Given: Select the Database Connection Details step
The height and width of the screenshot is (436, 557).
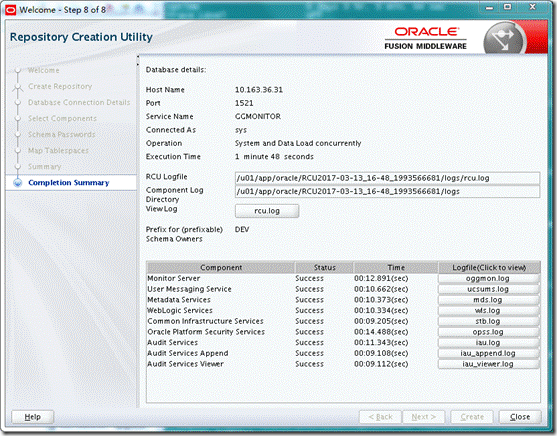Looking at the screenshot, I should click(x=79, y=102).
